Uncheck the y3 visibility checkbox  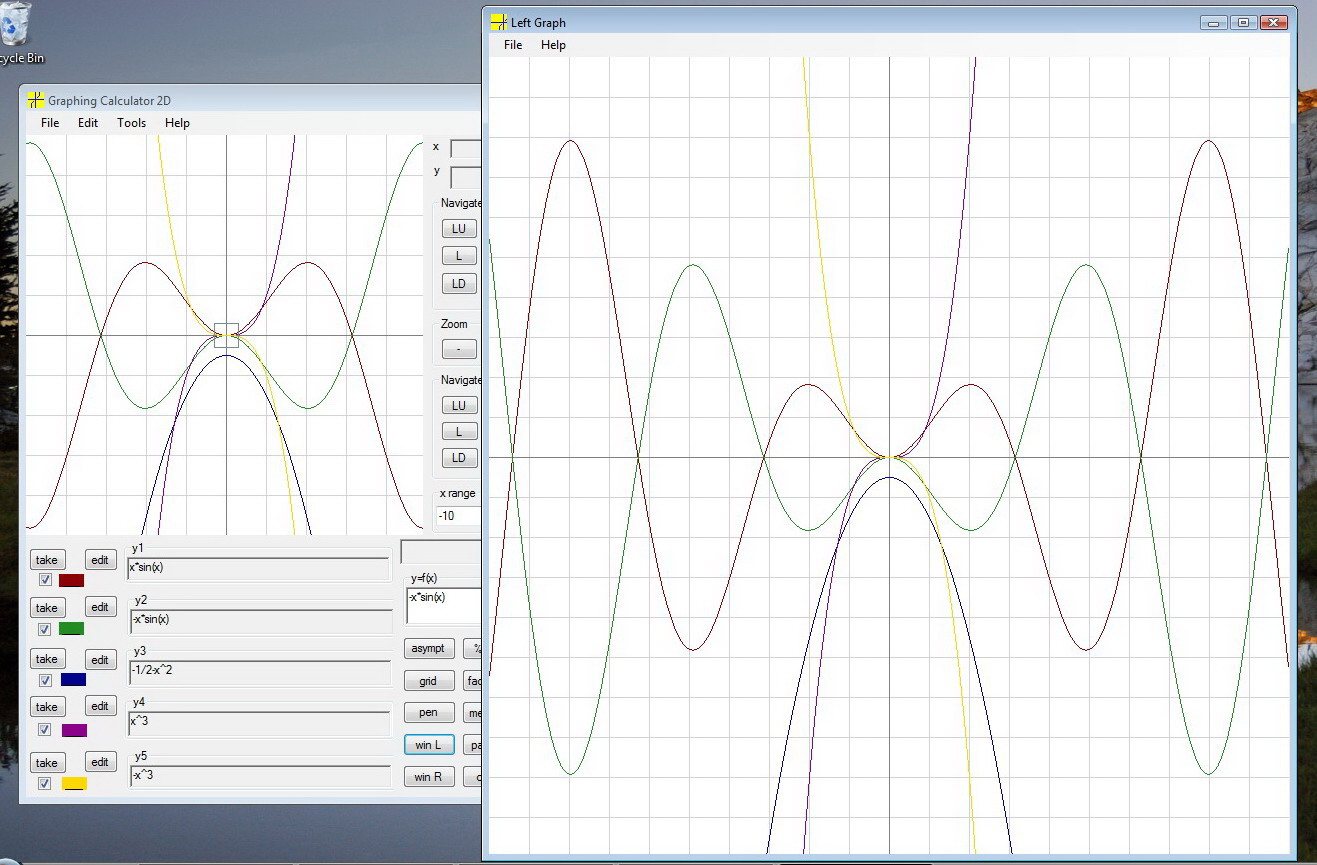point(45,680)
